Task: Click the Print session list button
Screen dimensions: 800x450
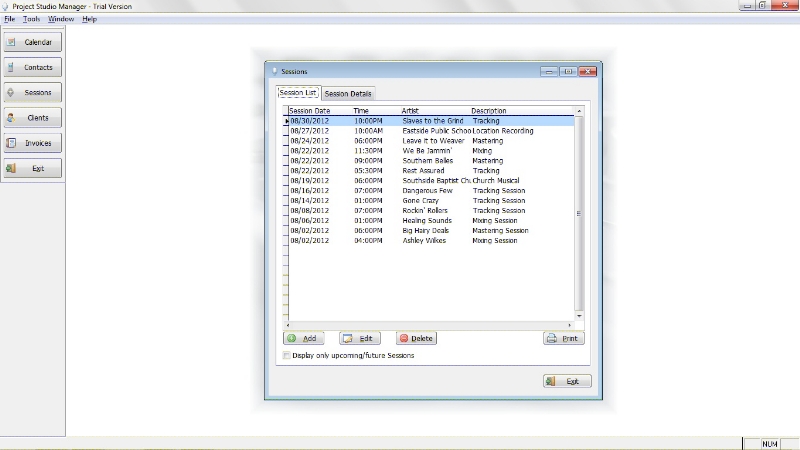Action: [563, 339]
